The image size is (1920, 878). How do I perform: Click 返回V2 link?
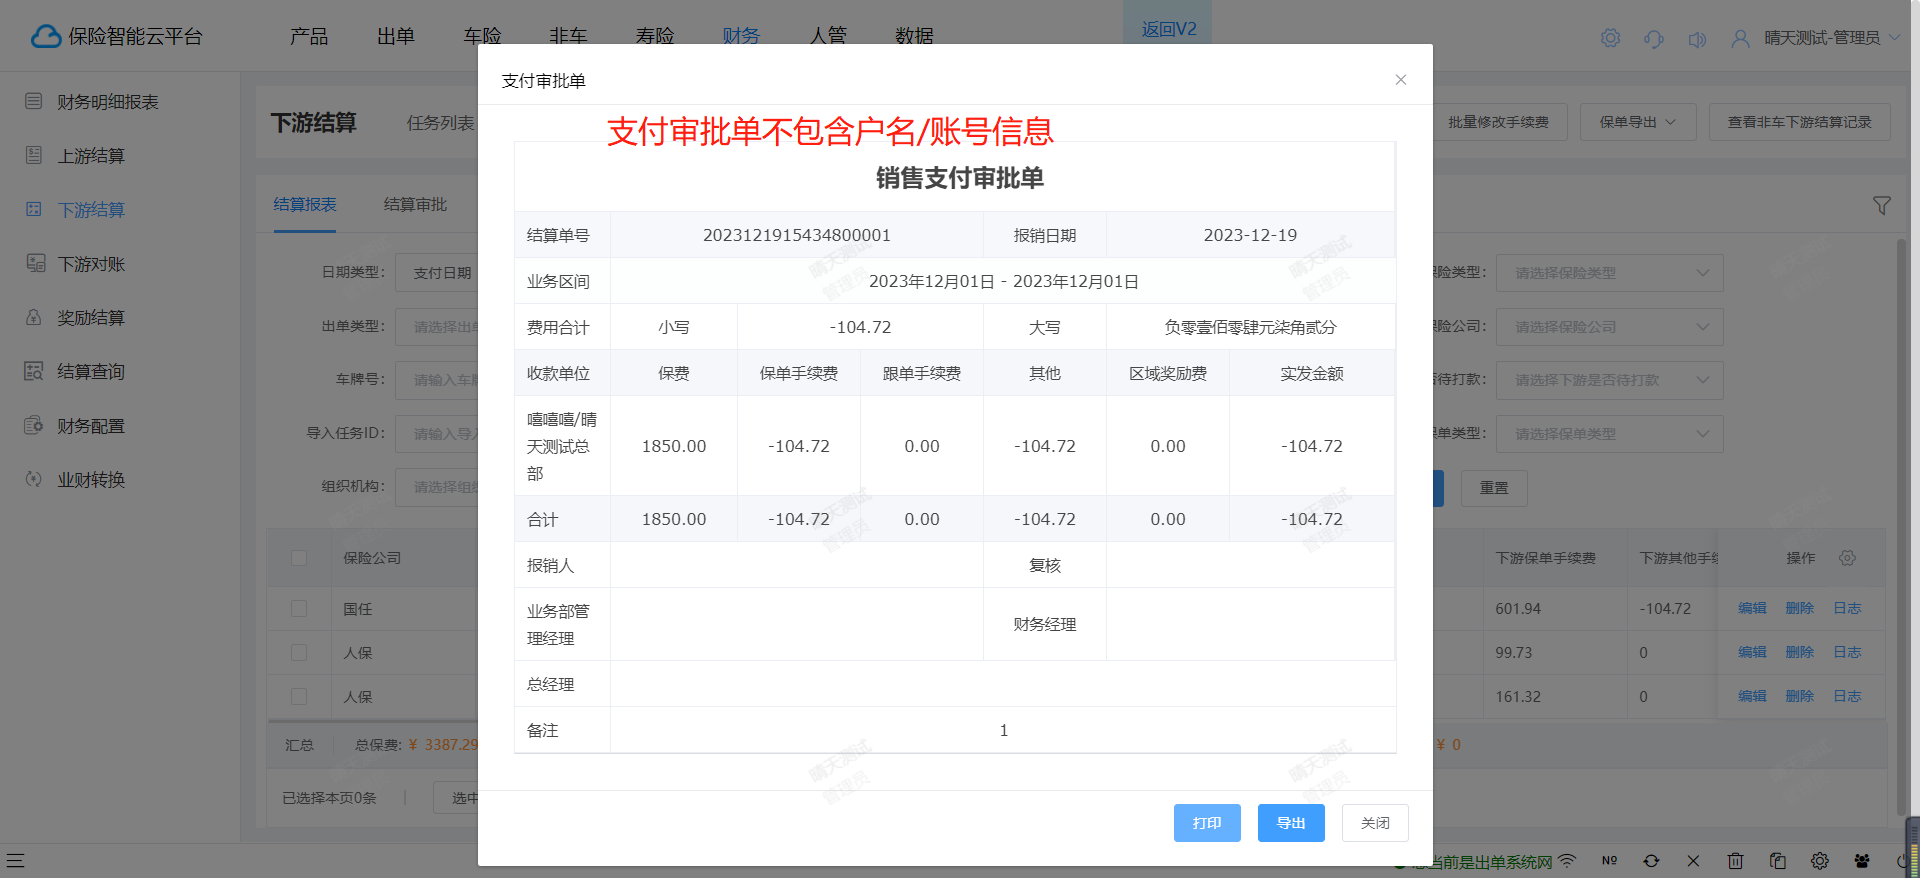tap(1169, 29)
